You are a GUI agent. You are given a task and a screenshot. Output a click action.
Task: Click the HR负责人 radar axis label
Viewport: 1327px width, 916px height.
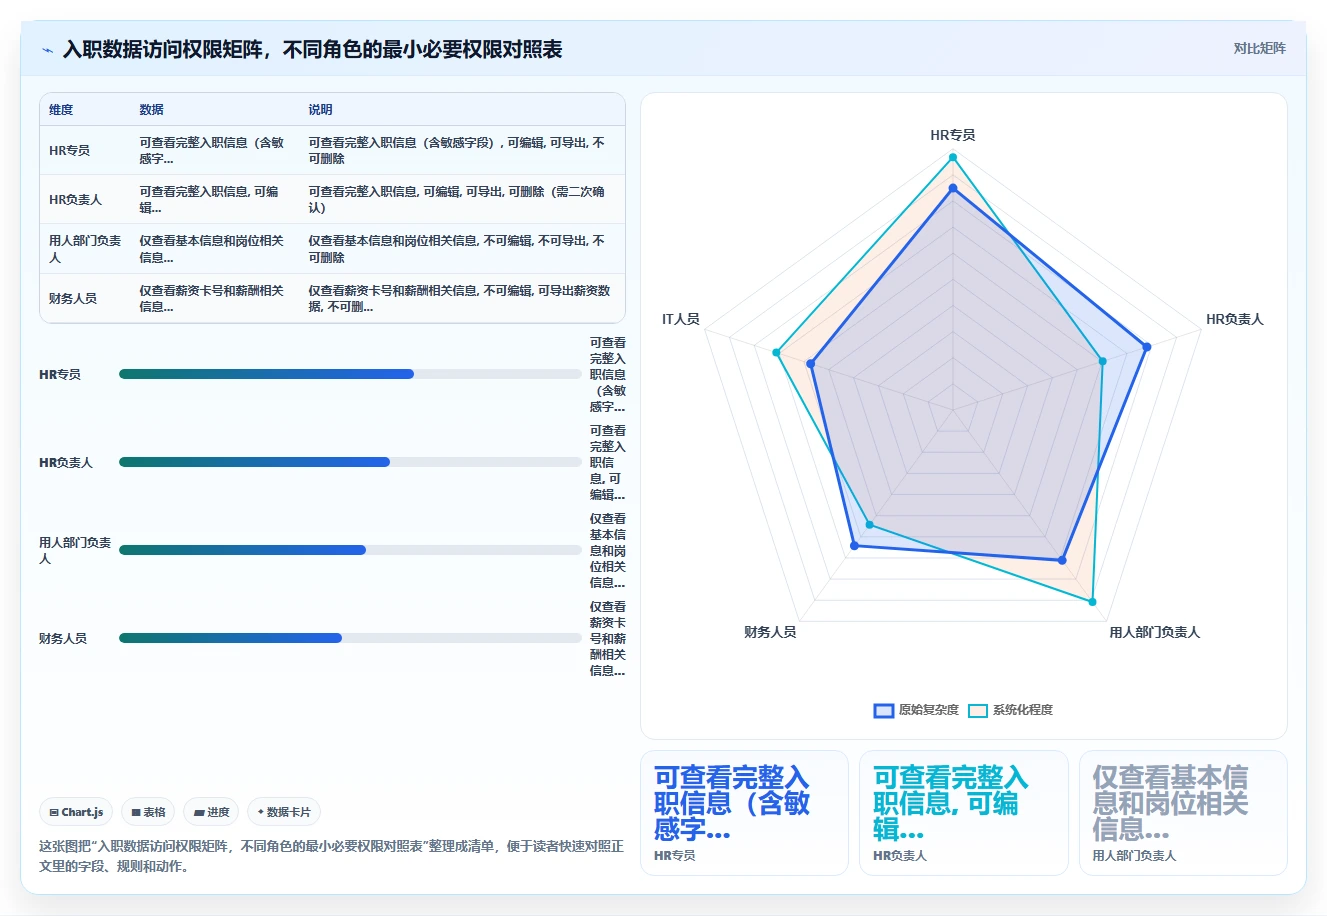(x=1234, y=319)
